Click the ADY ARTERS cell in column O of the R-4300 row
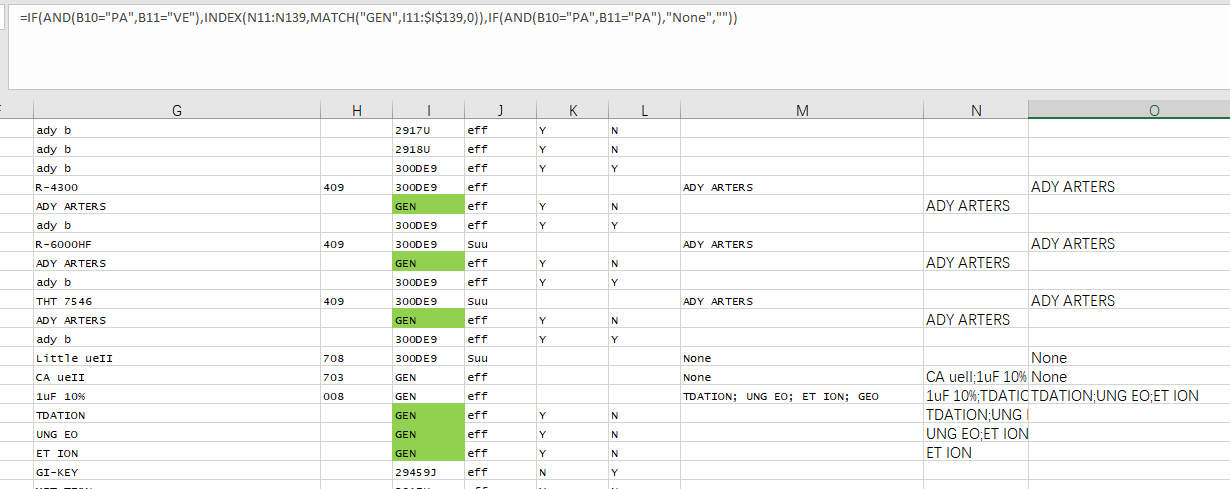This screenshot has height=489, width=1230. pyautogui.click(x=1129, y=187)
